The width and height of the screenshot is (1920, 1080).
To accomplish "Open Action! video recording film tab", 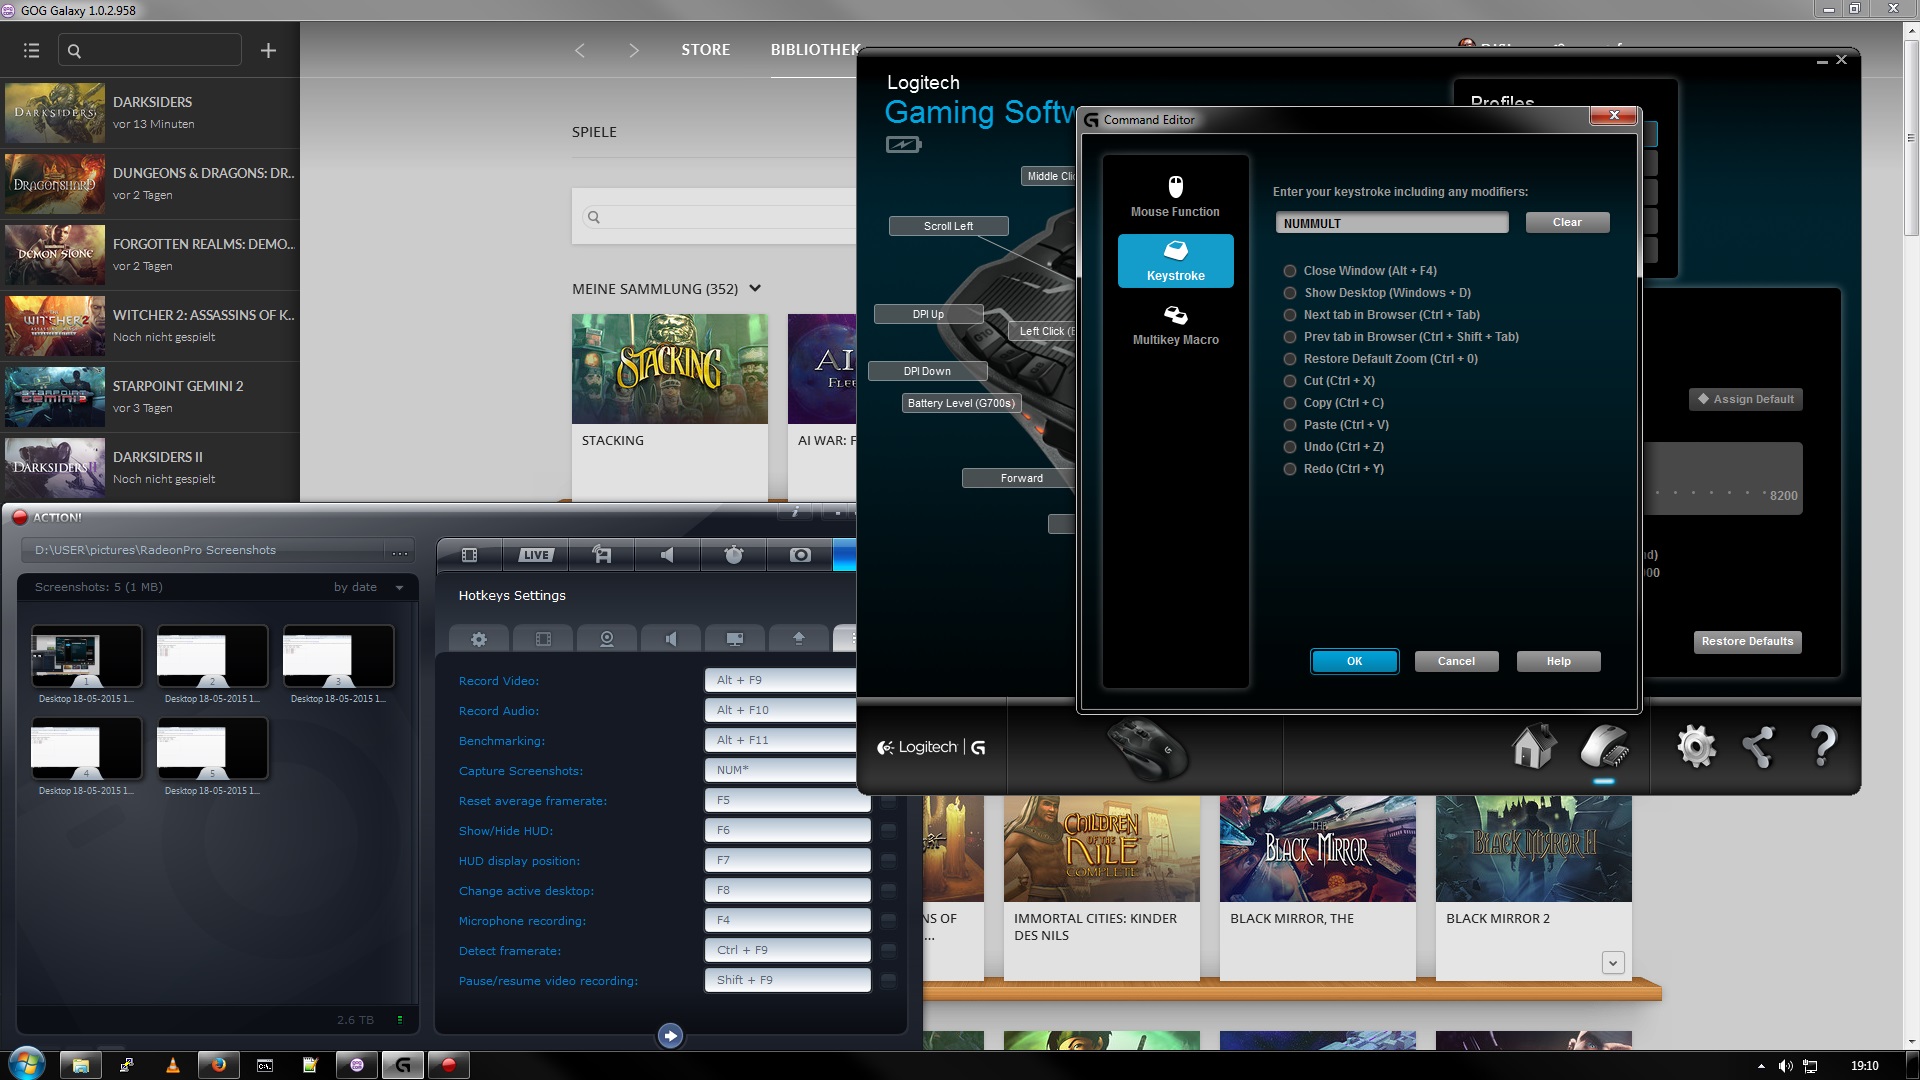I will [469, 555].
